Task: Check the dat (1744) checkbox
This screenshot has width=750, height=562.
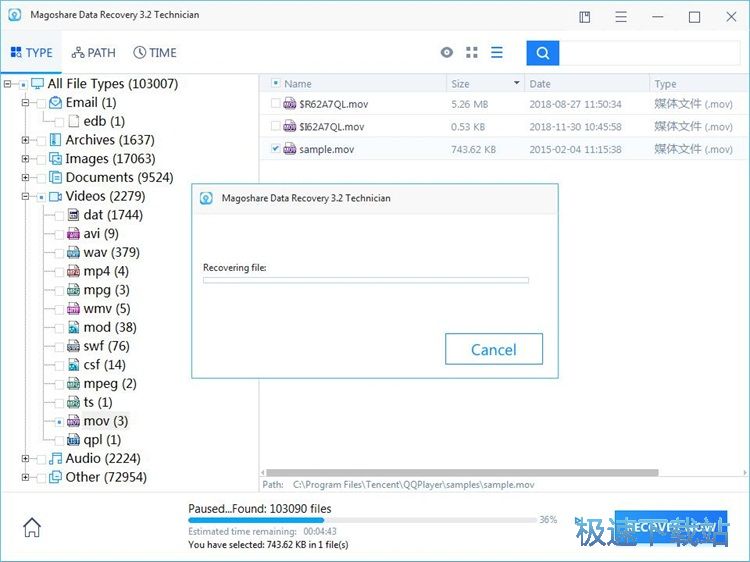Action: 59,215
